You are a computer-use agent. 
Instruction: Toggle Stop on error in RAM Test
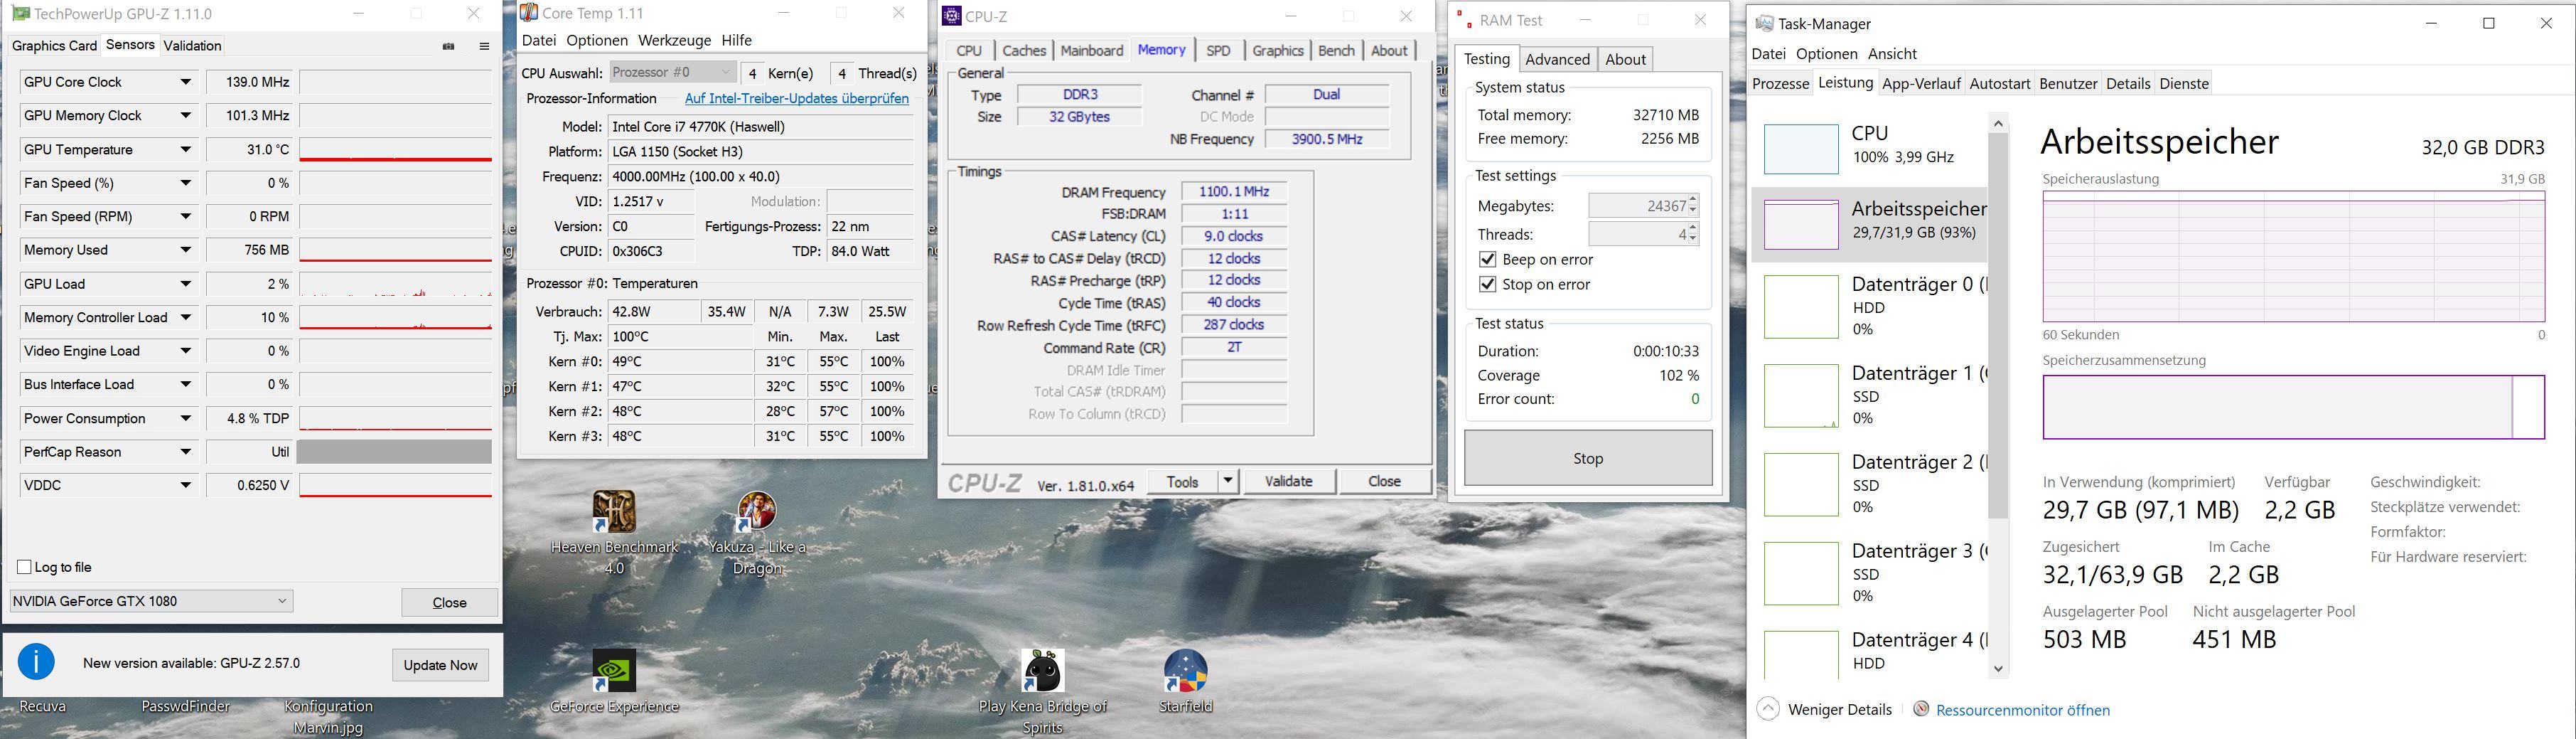1487,284
